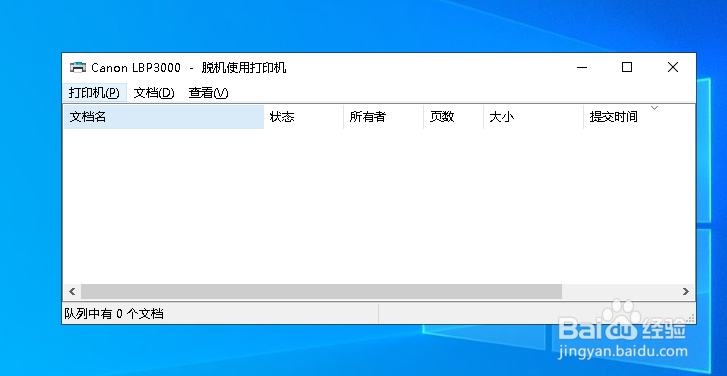
Task: Sort by the 所有者 column header
Action: pyautogui.click(x=383, y=117)
